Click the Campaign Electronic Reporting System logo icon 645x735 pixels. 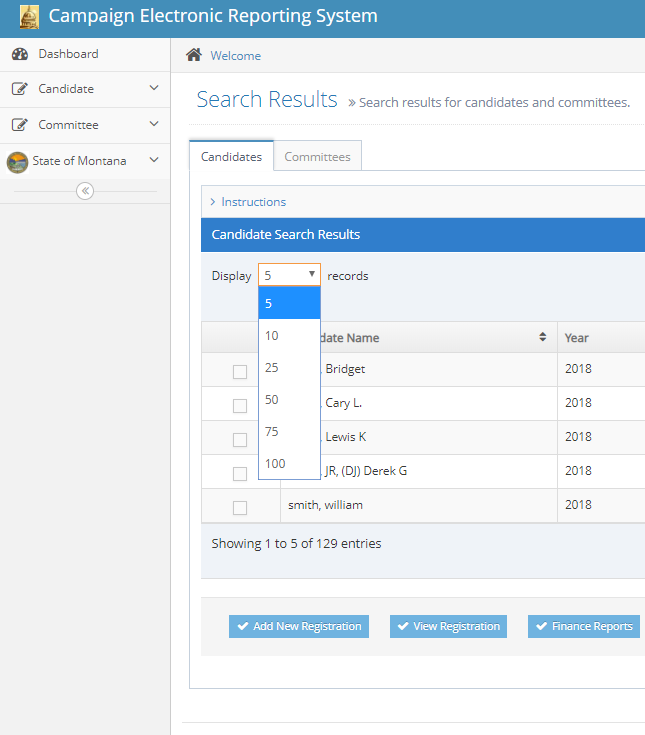[x=29, y=17]
